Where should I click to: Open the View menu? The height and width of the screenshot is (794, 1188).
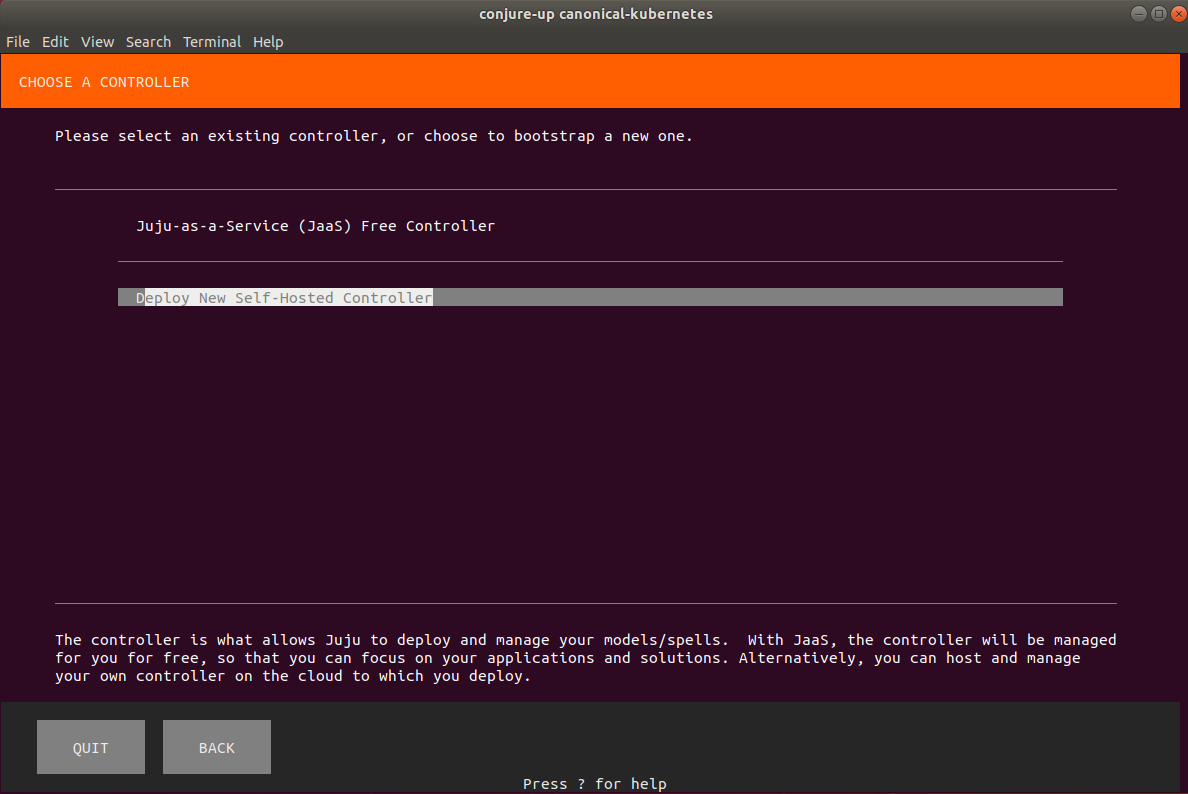[x=97, y=42]
